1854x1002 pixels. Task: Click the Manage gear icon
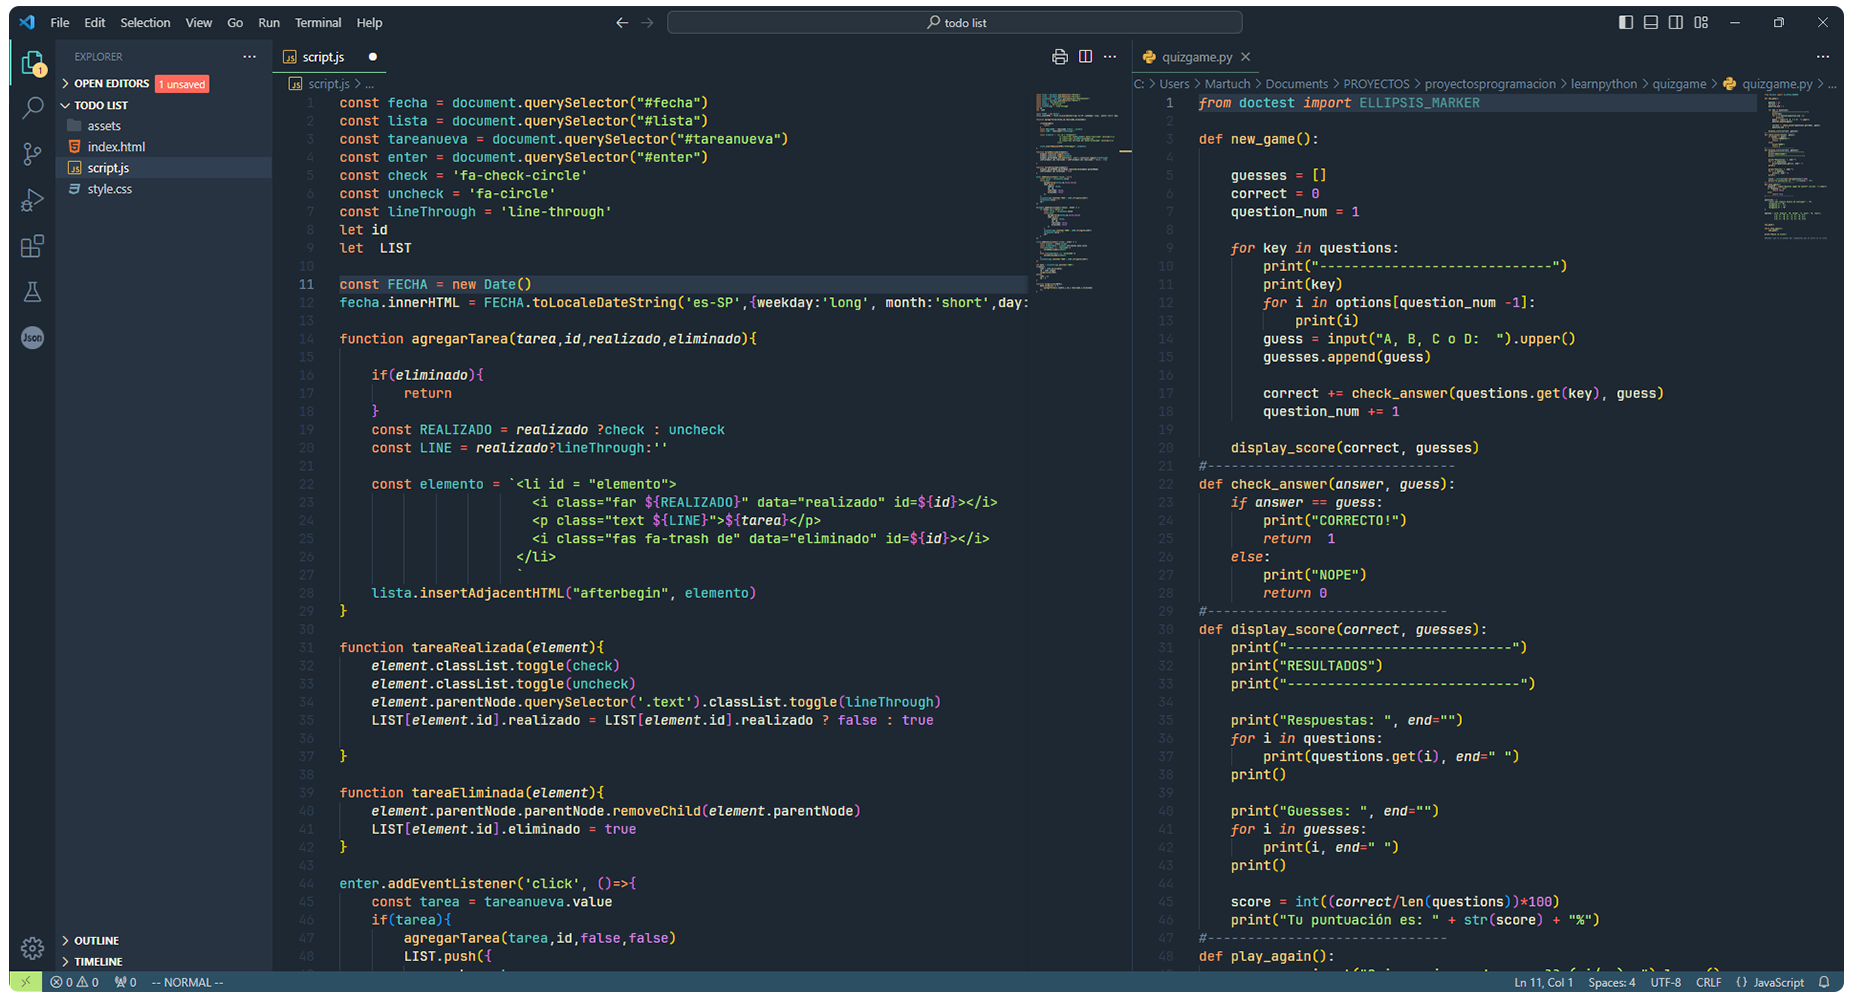[32, 948]
